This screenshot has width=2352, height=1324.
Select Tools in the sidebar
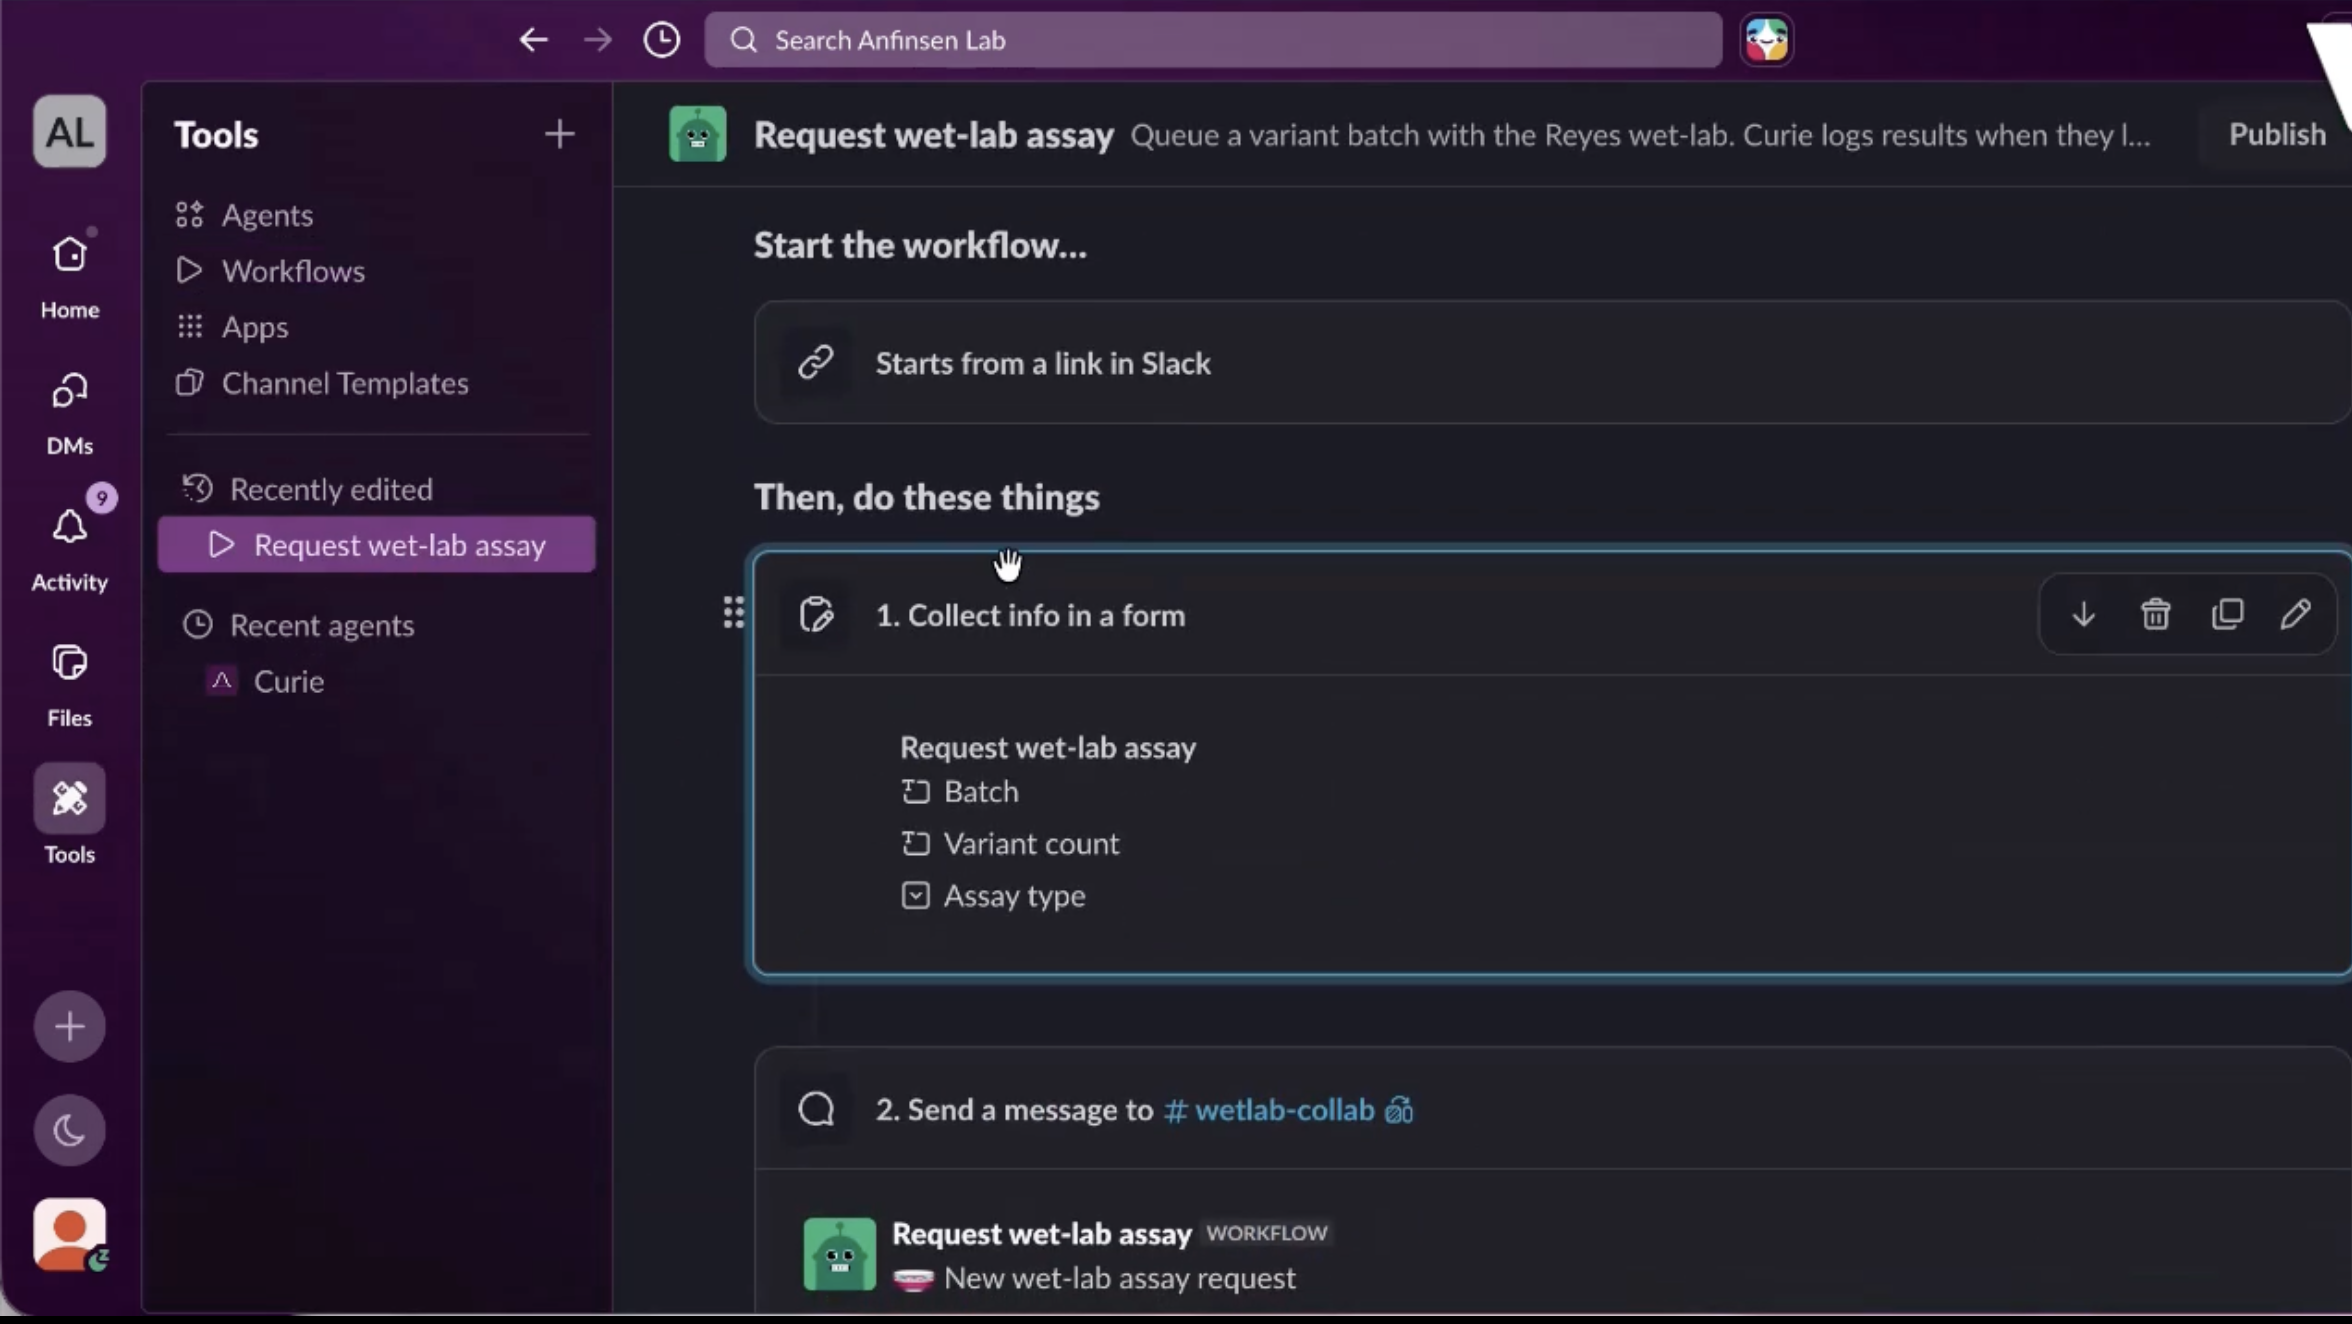click(x=69, y=815)
